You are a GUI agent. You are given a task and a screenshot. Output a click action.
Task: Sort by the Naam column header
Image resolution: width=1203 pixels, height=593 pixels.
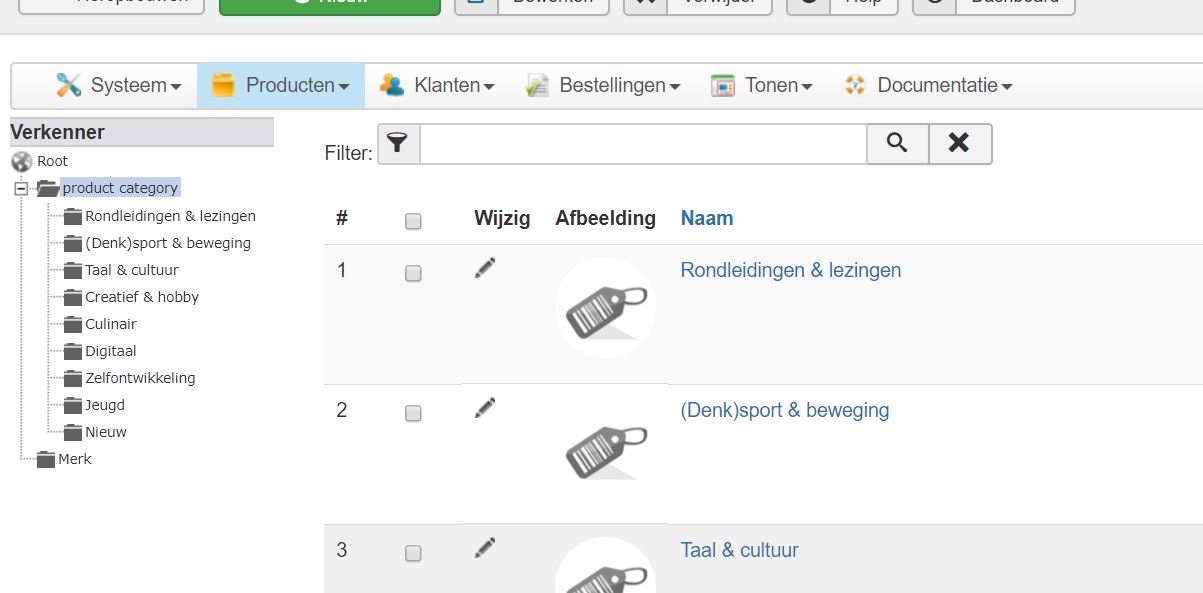pyautogui.click(x=707, y=218)
